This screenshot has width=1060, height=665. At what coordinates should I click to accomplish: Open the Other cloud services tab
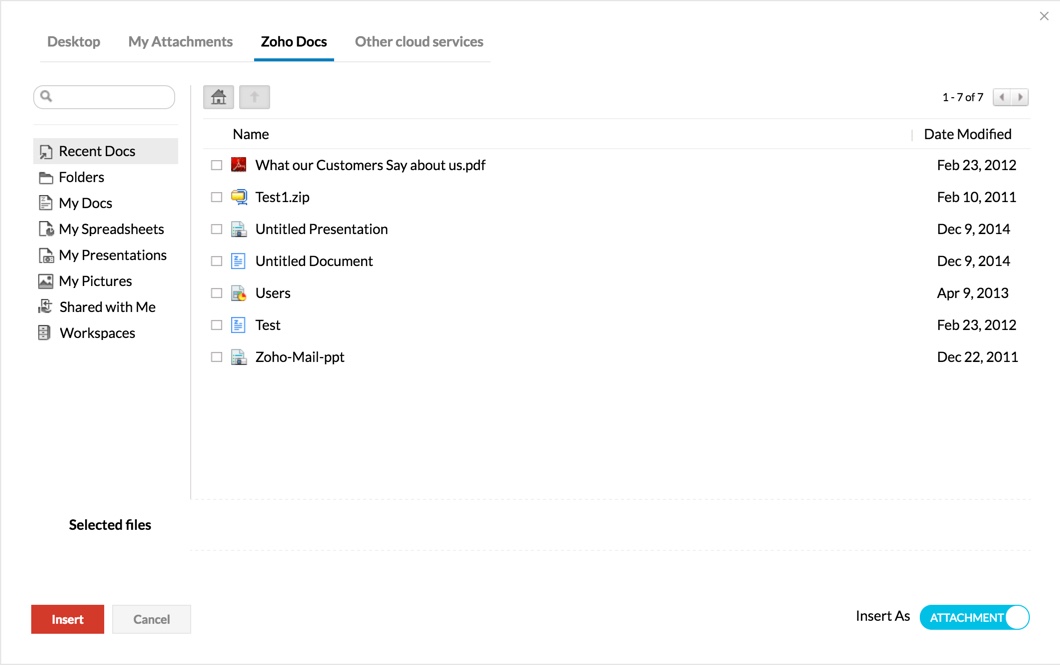(x=419, y=42)
